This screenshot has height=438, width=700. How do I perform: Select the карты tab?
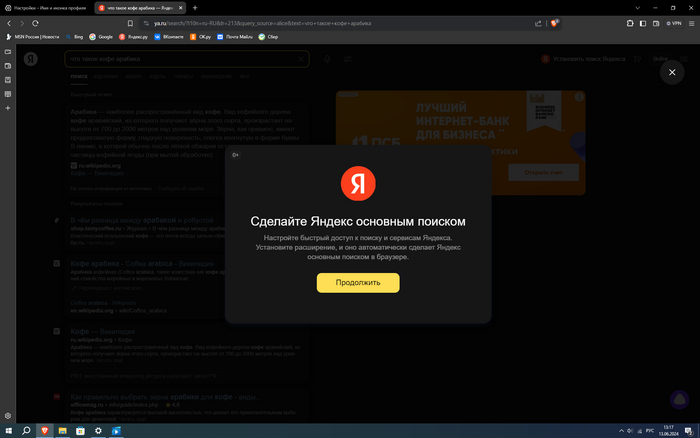pos(158,76)
